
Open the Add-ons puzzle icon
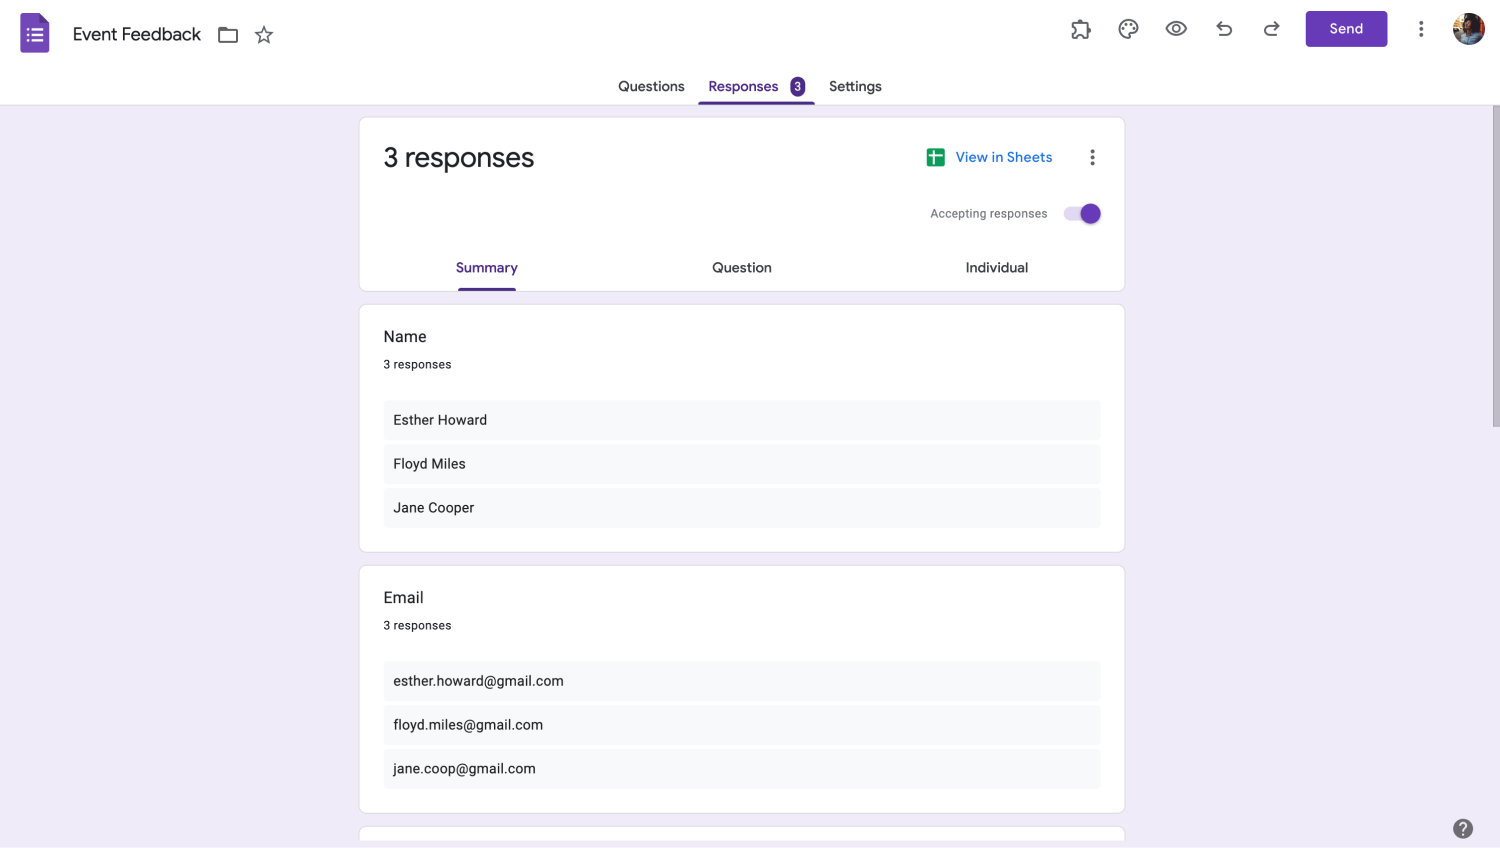1081,29
